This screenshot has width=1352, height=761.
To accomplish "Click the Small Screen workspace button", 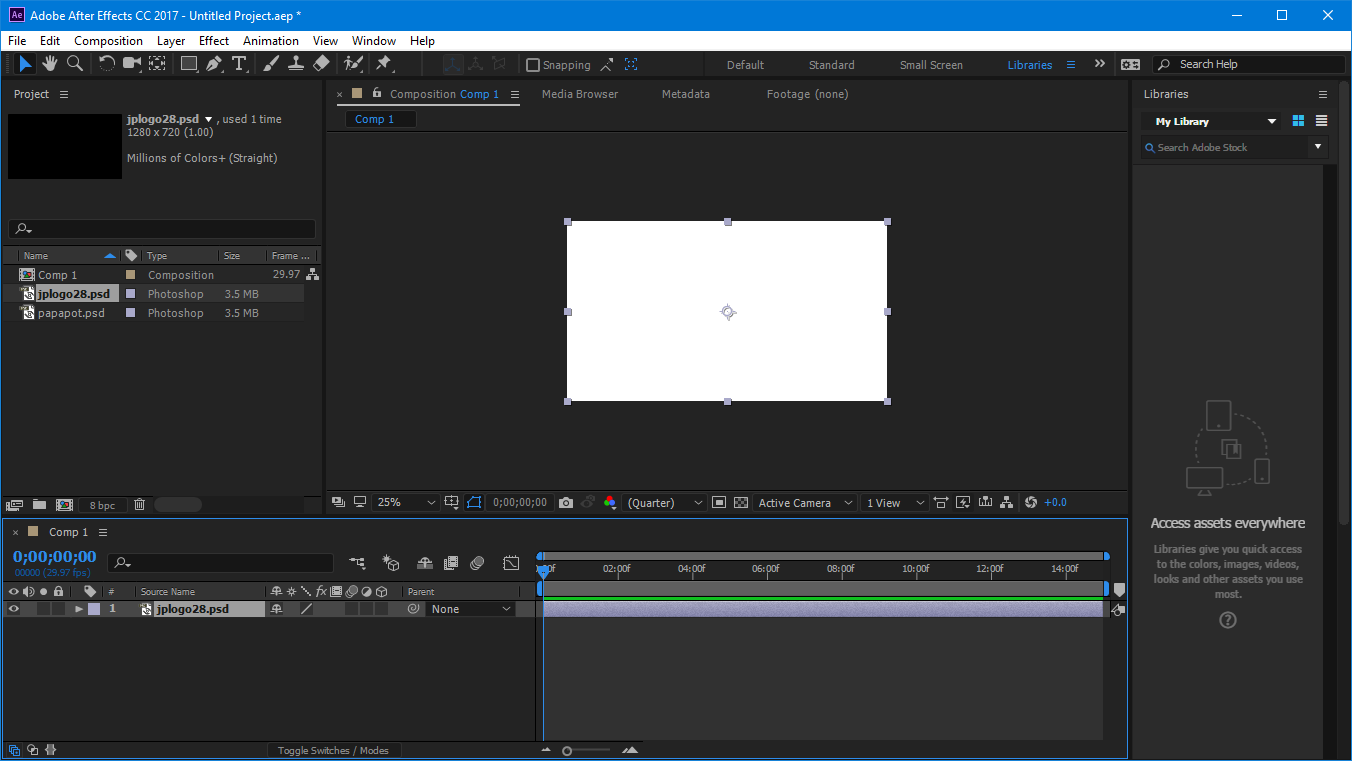I will point(930,64).
